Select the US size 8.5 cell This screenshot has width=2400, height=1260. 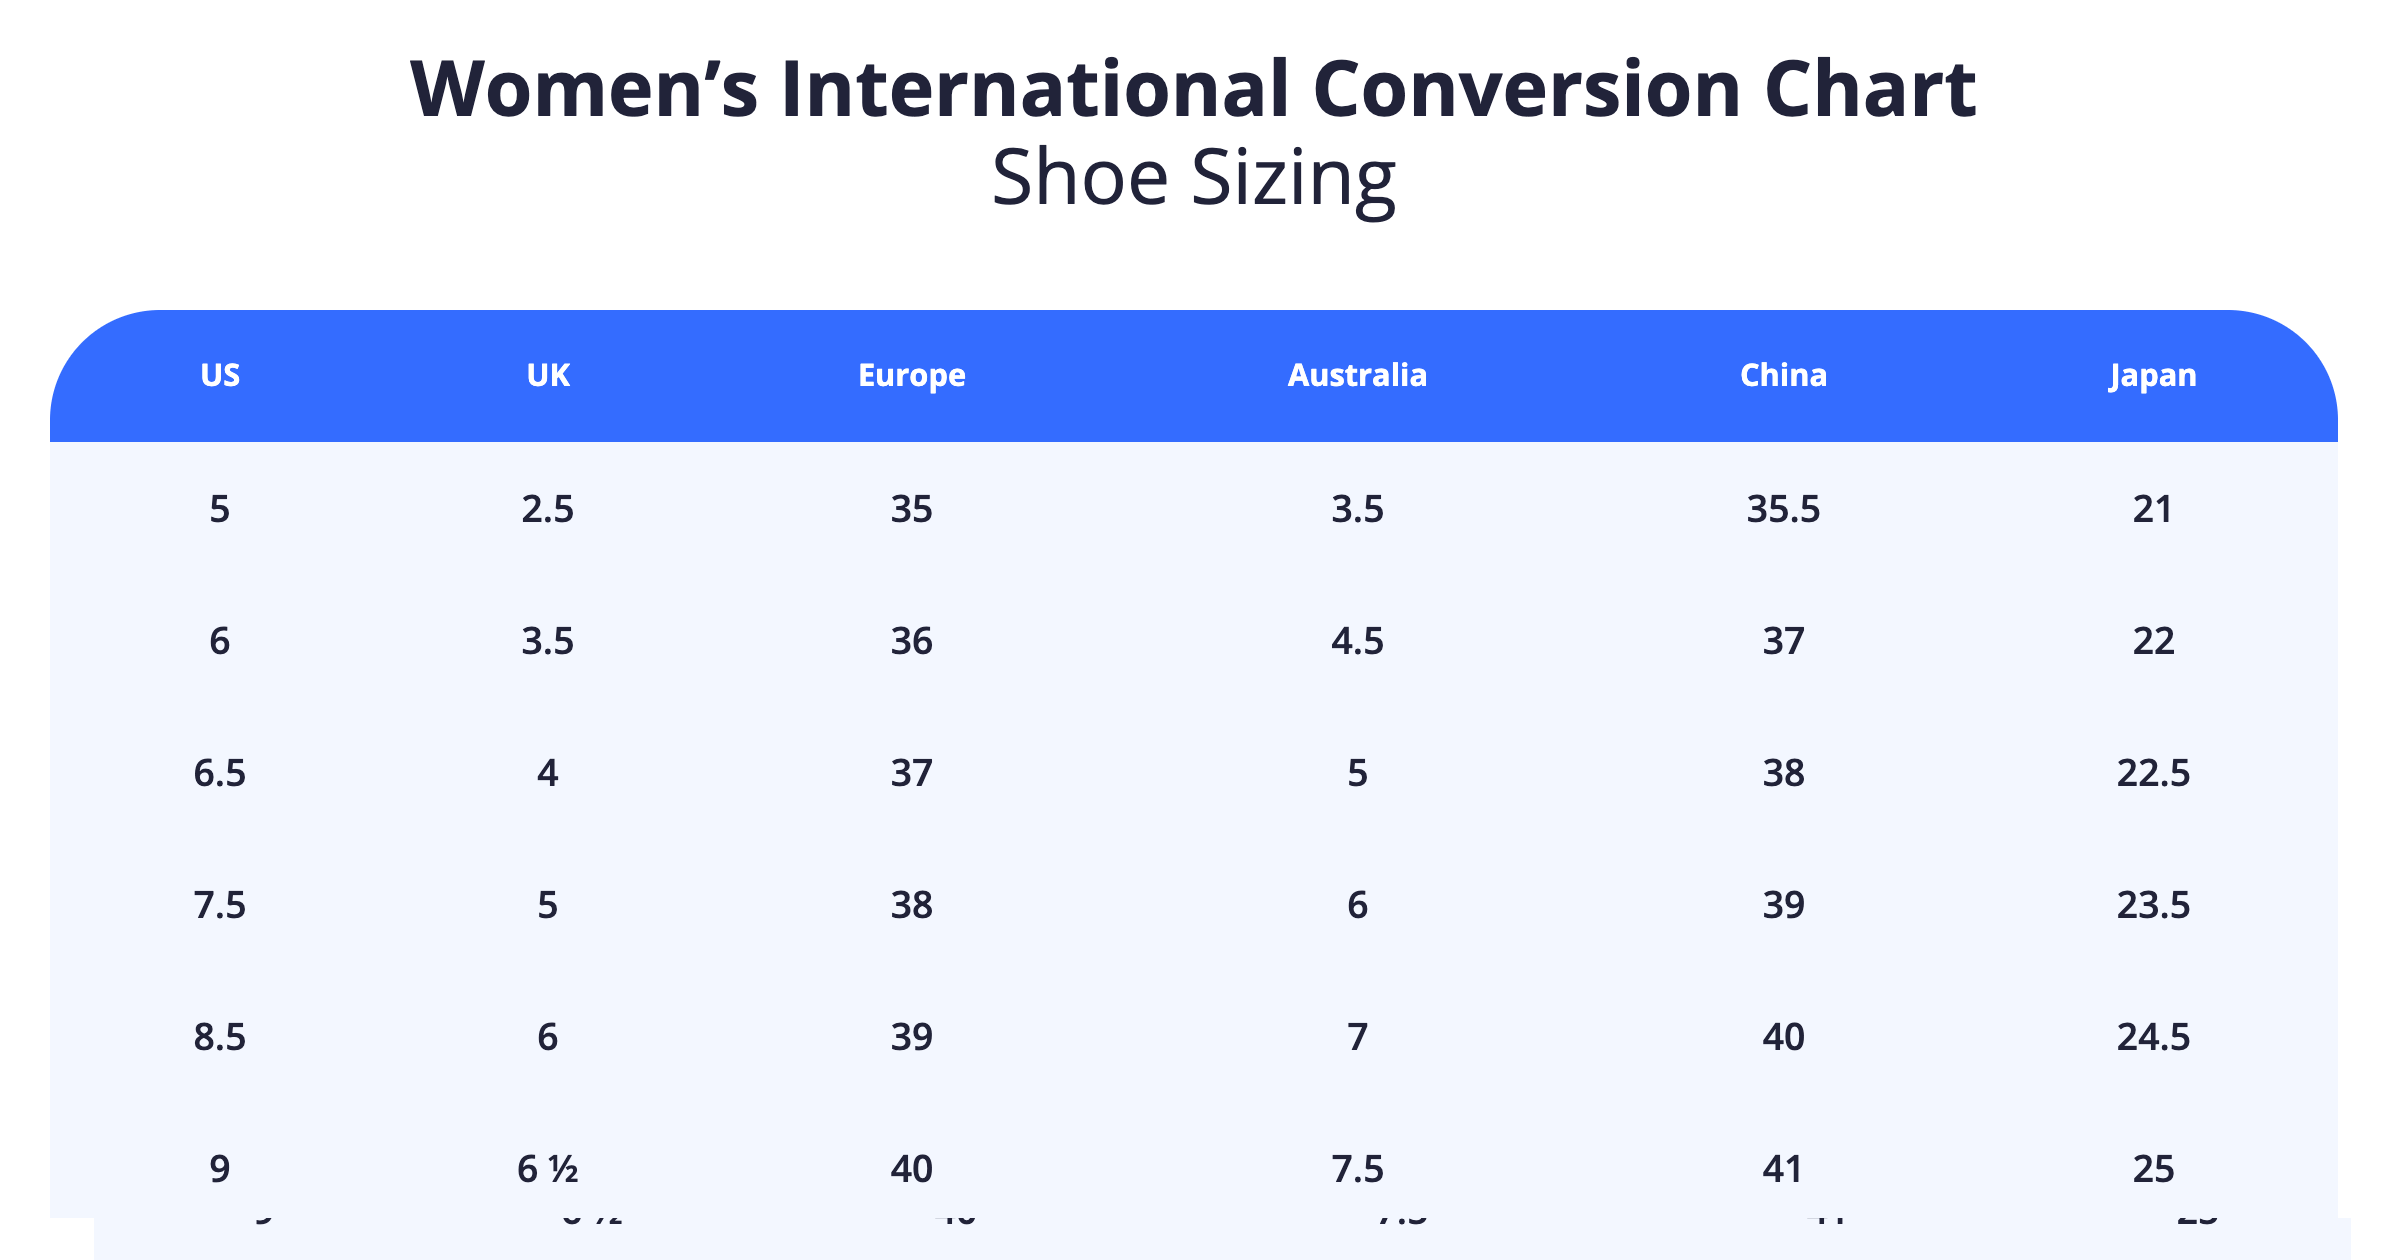pyautogui.click(x=220, y=1037)
